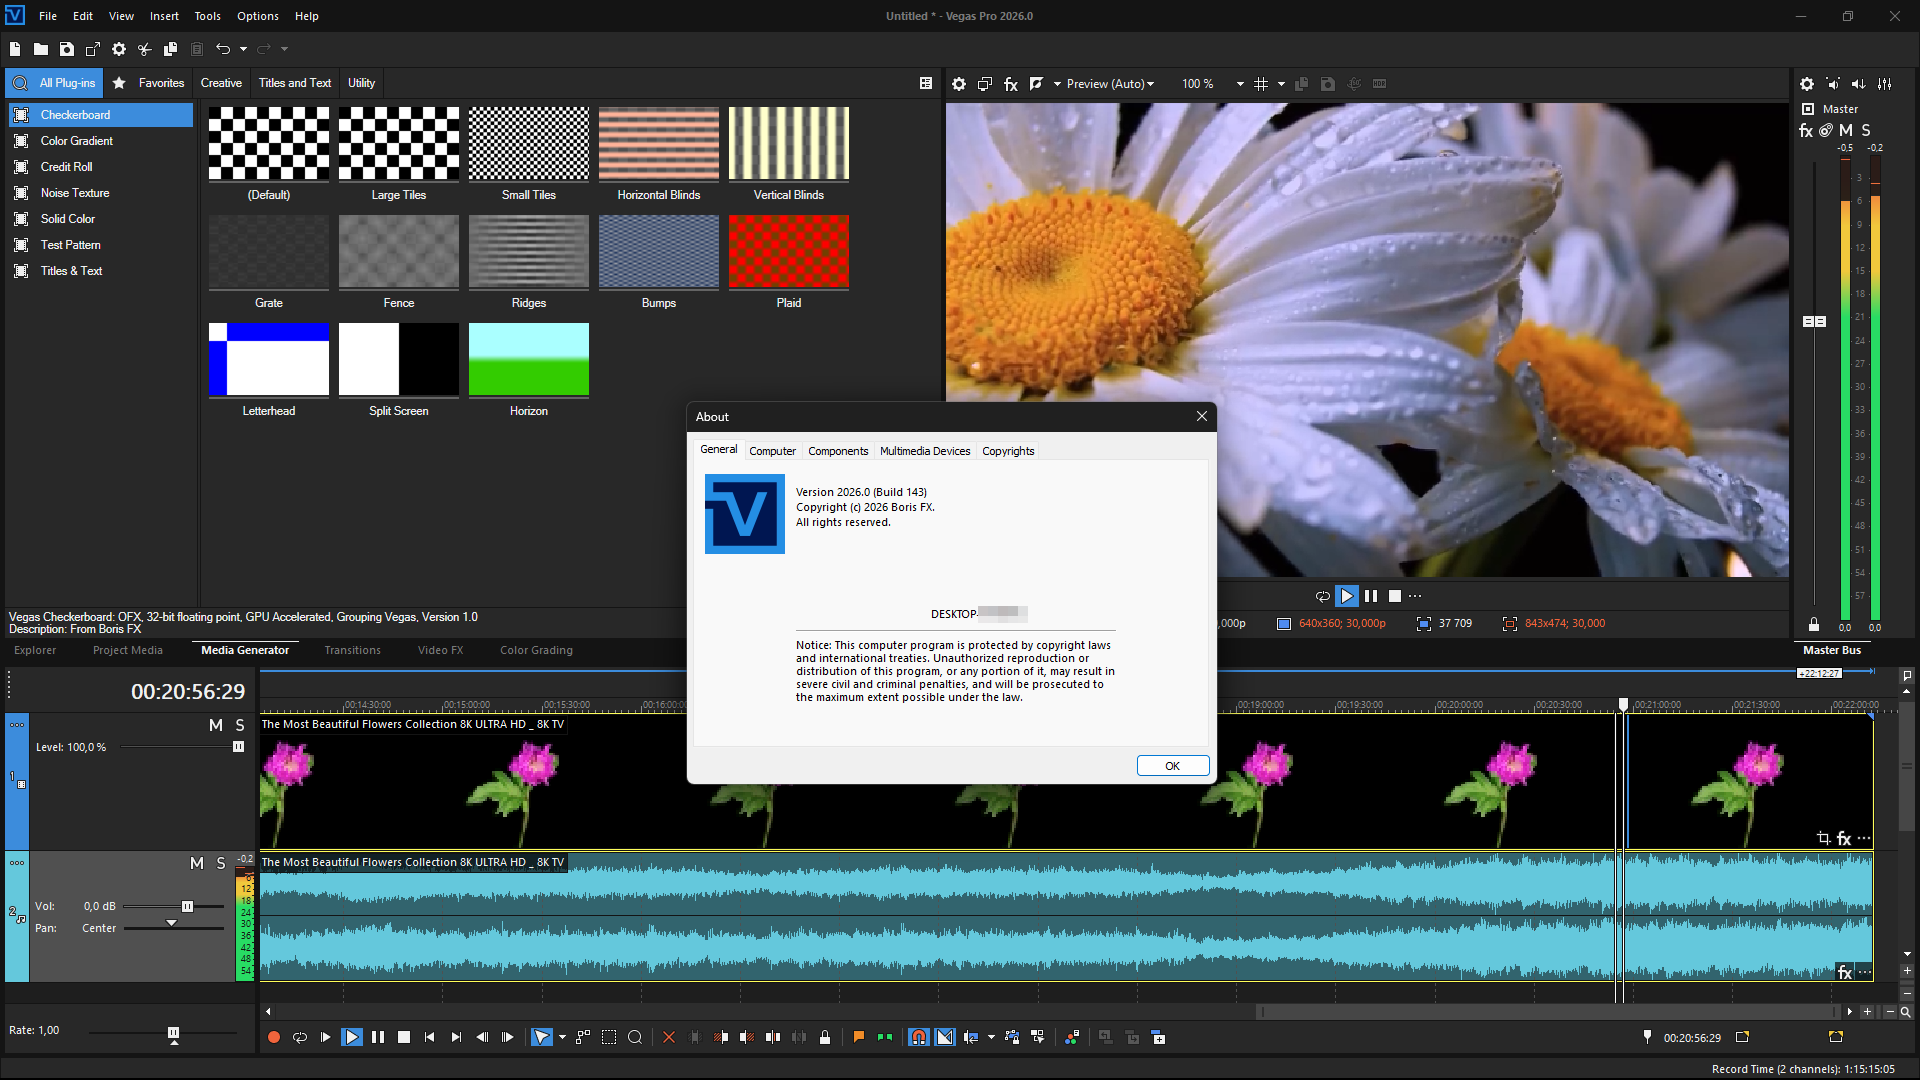Toggle snapping with the magnet icon
This screenshot has width=1920, height=1080.
coord(919,1038)
